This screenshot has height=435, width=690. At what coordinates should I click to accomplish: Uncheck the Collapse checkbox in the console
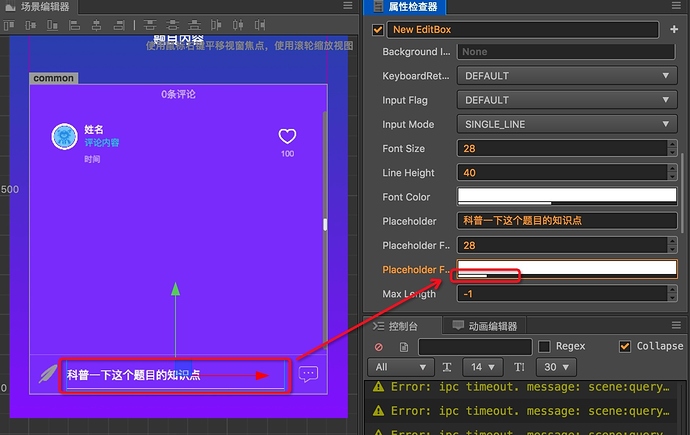[625, 347]
